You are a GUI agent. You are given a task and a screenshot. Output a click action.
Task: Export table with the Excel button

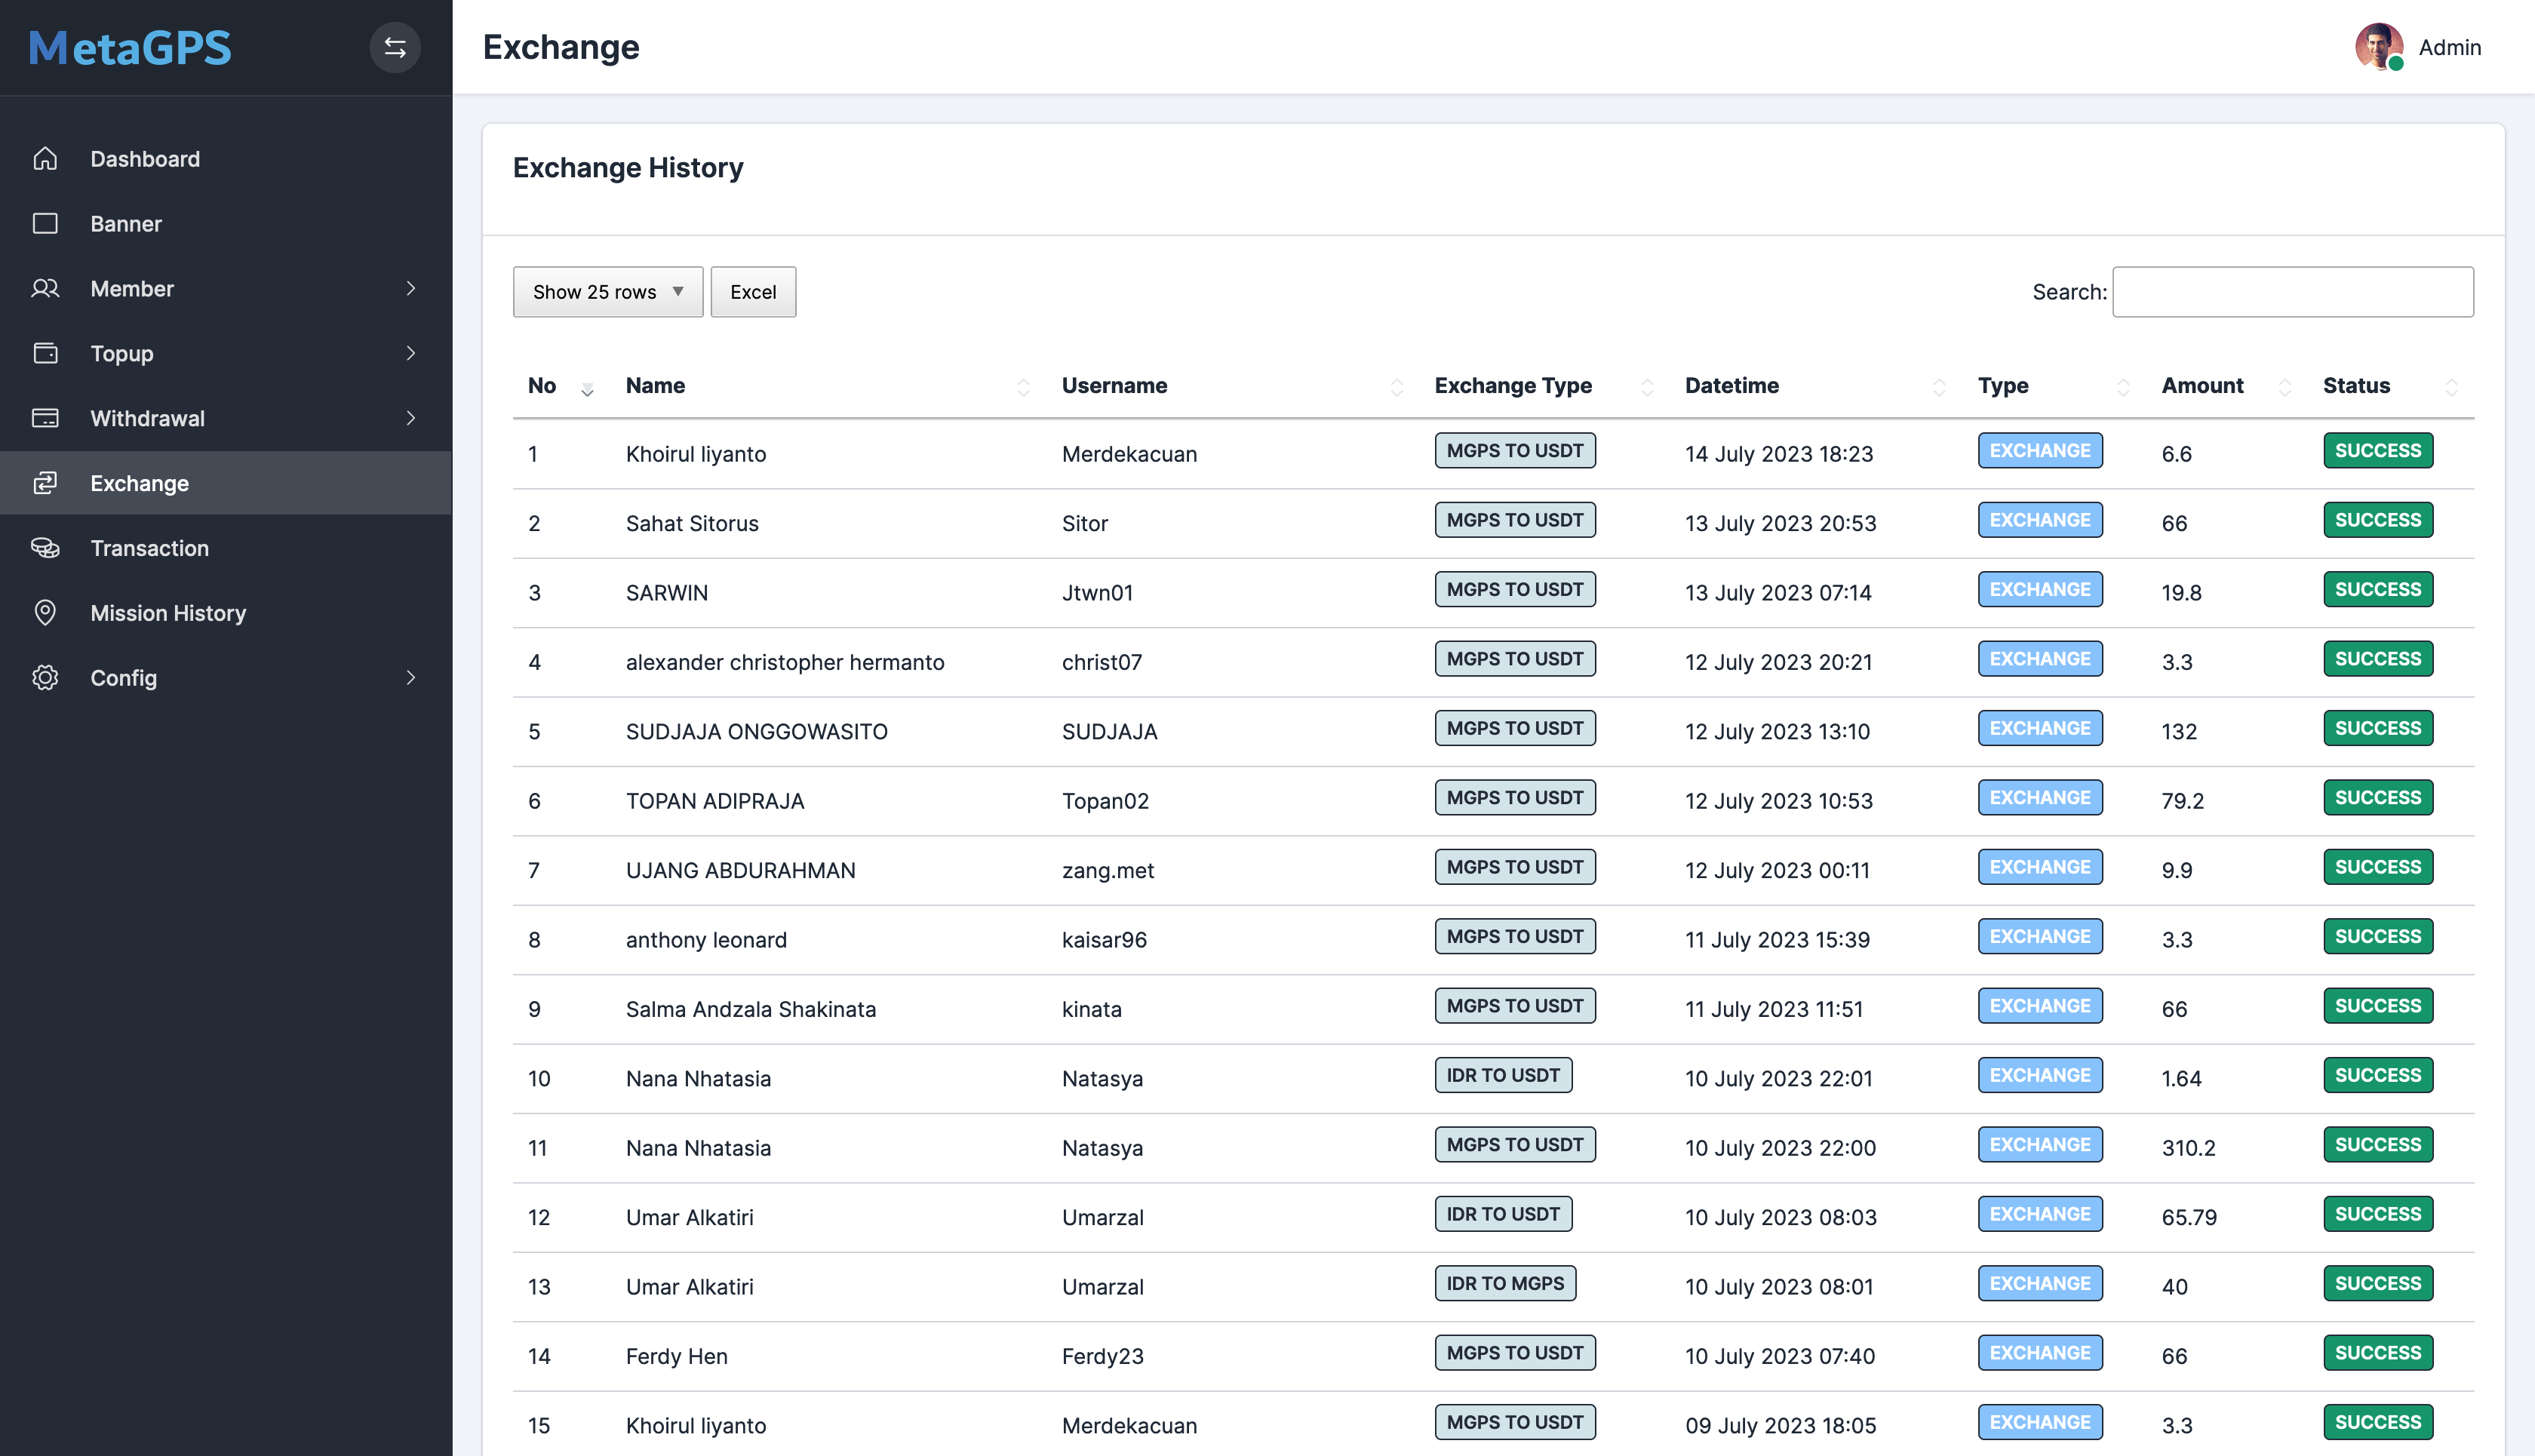[x=753, y=292]
